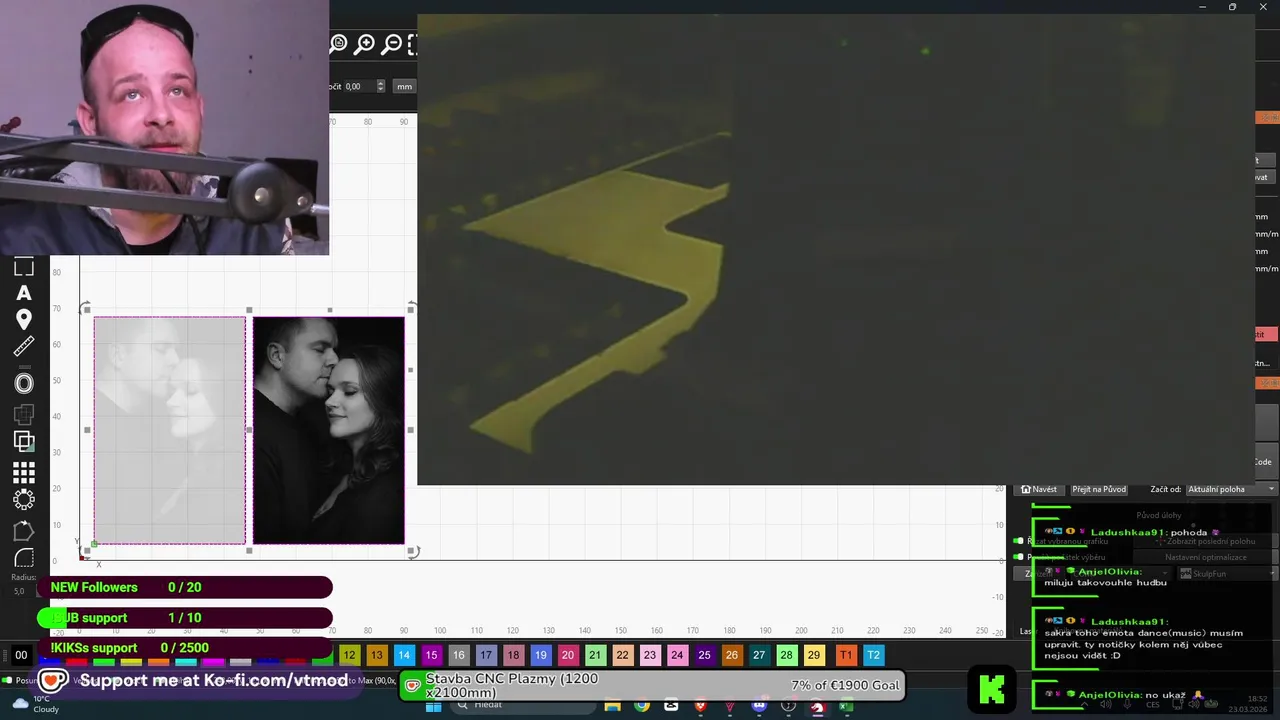Screen dimensions: 1280x720
Task: Open the Circular array tool
Action: (24, 499)
